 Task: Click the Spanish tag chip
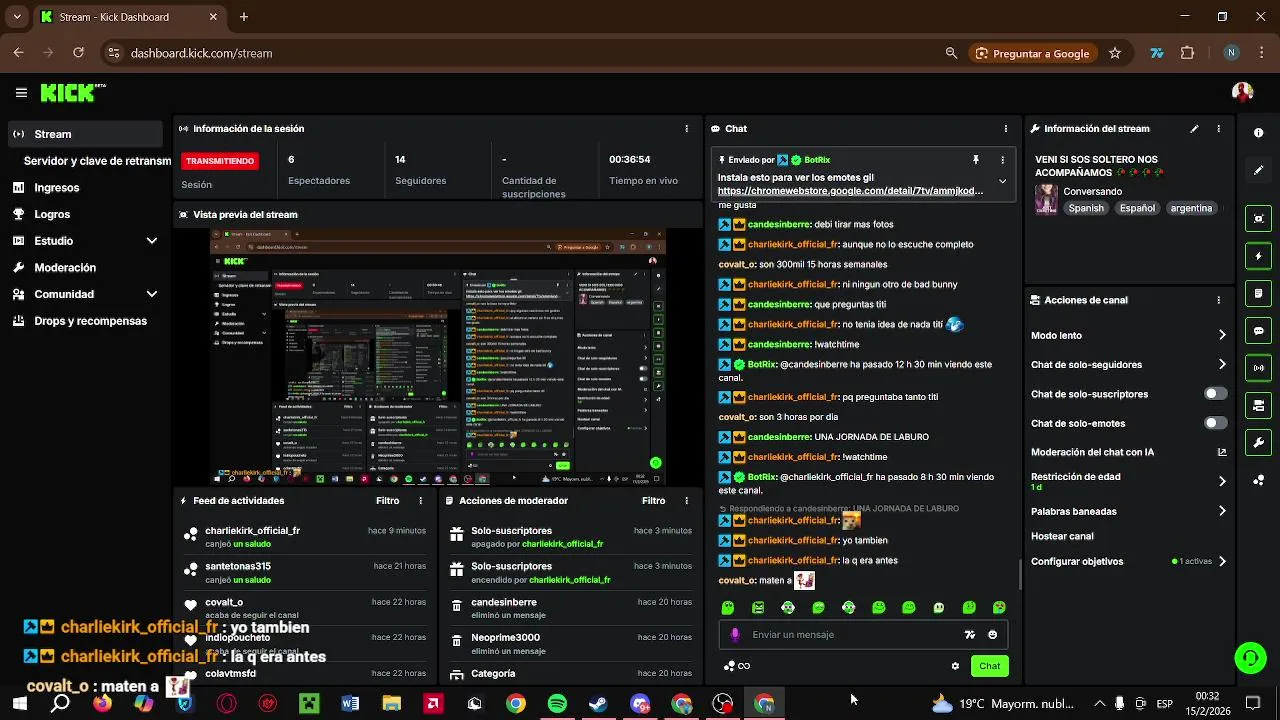[1086, 208]
